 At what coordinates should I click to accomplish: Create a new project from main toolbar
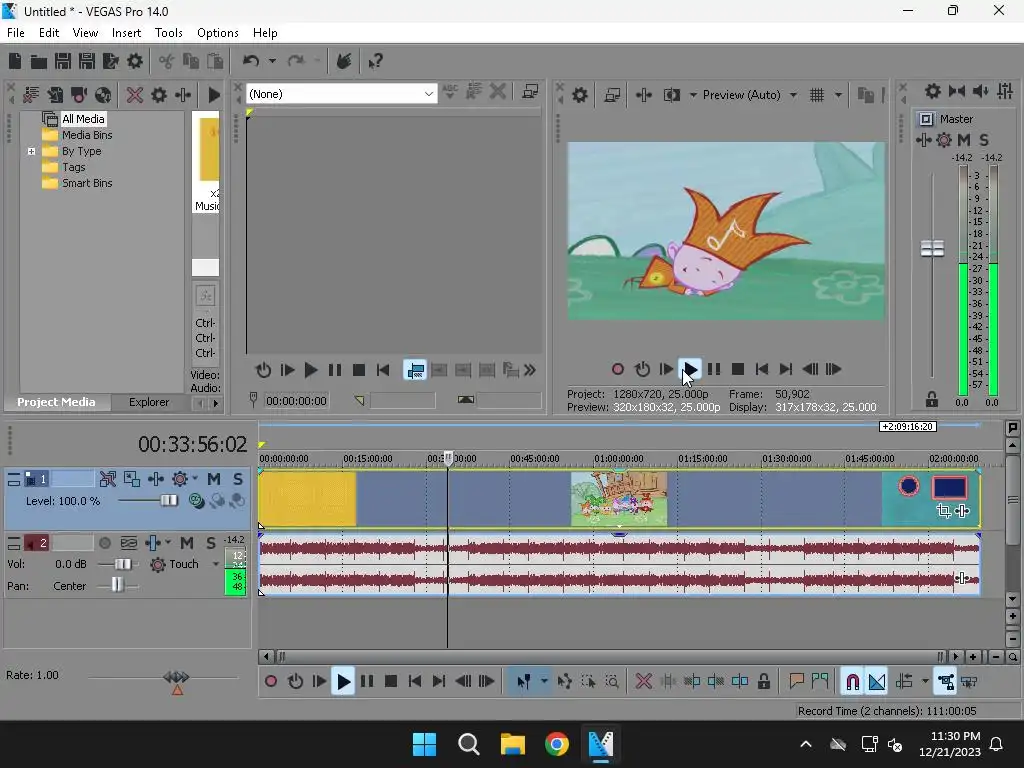15,61
